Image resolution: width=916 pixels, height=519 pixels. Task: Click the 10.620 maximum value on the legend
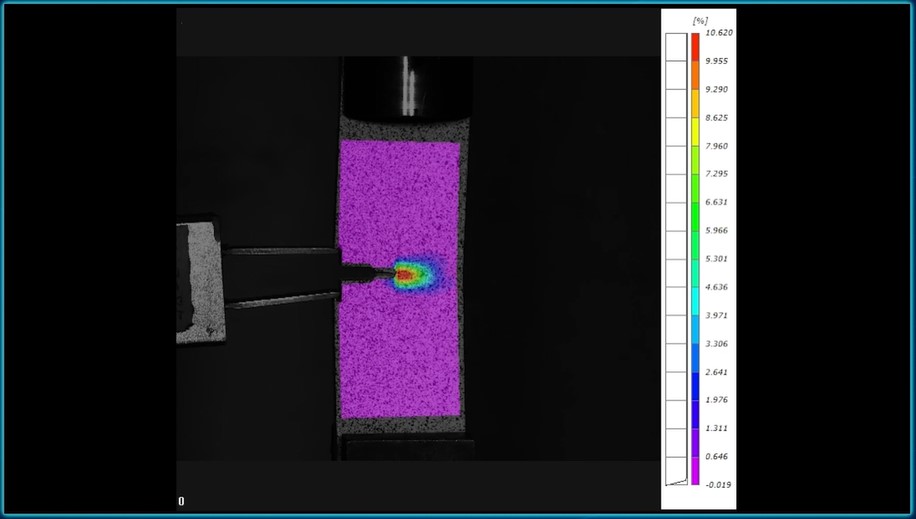point(718,33)
